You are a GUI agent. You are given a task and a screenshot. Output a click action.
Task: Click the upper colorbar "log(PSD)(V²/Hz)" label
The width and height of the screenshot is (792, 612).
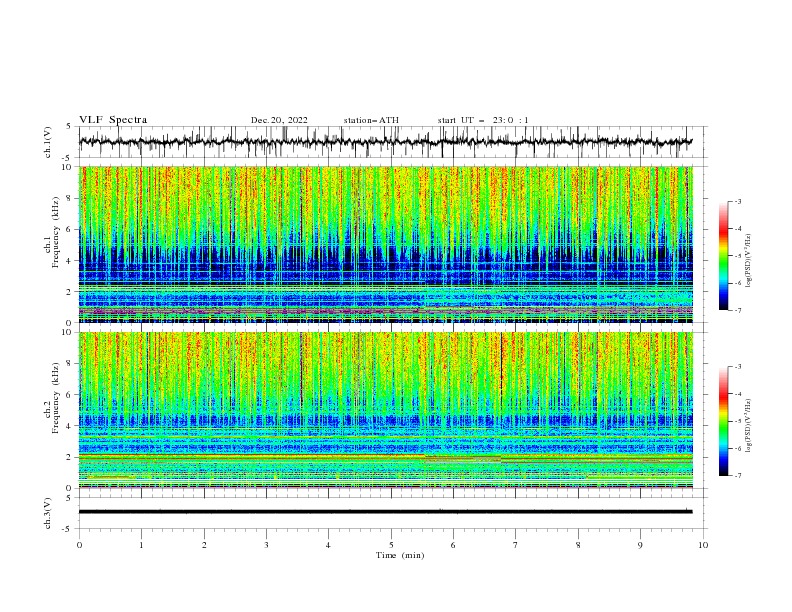coord(748,261)
